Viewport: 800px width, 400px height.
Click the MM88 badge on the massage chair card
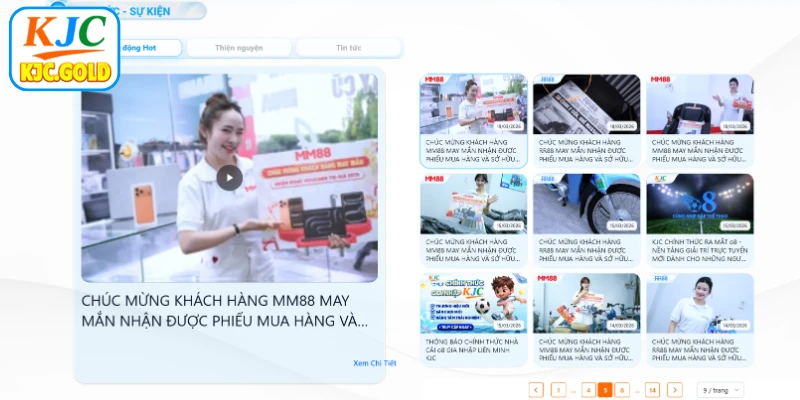pos(660,80)
